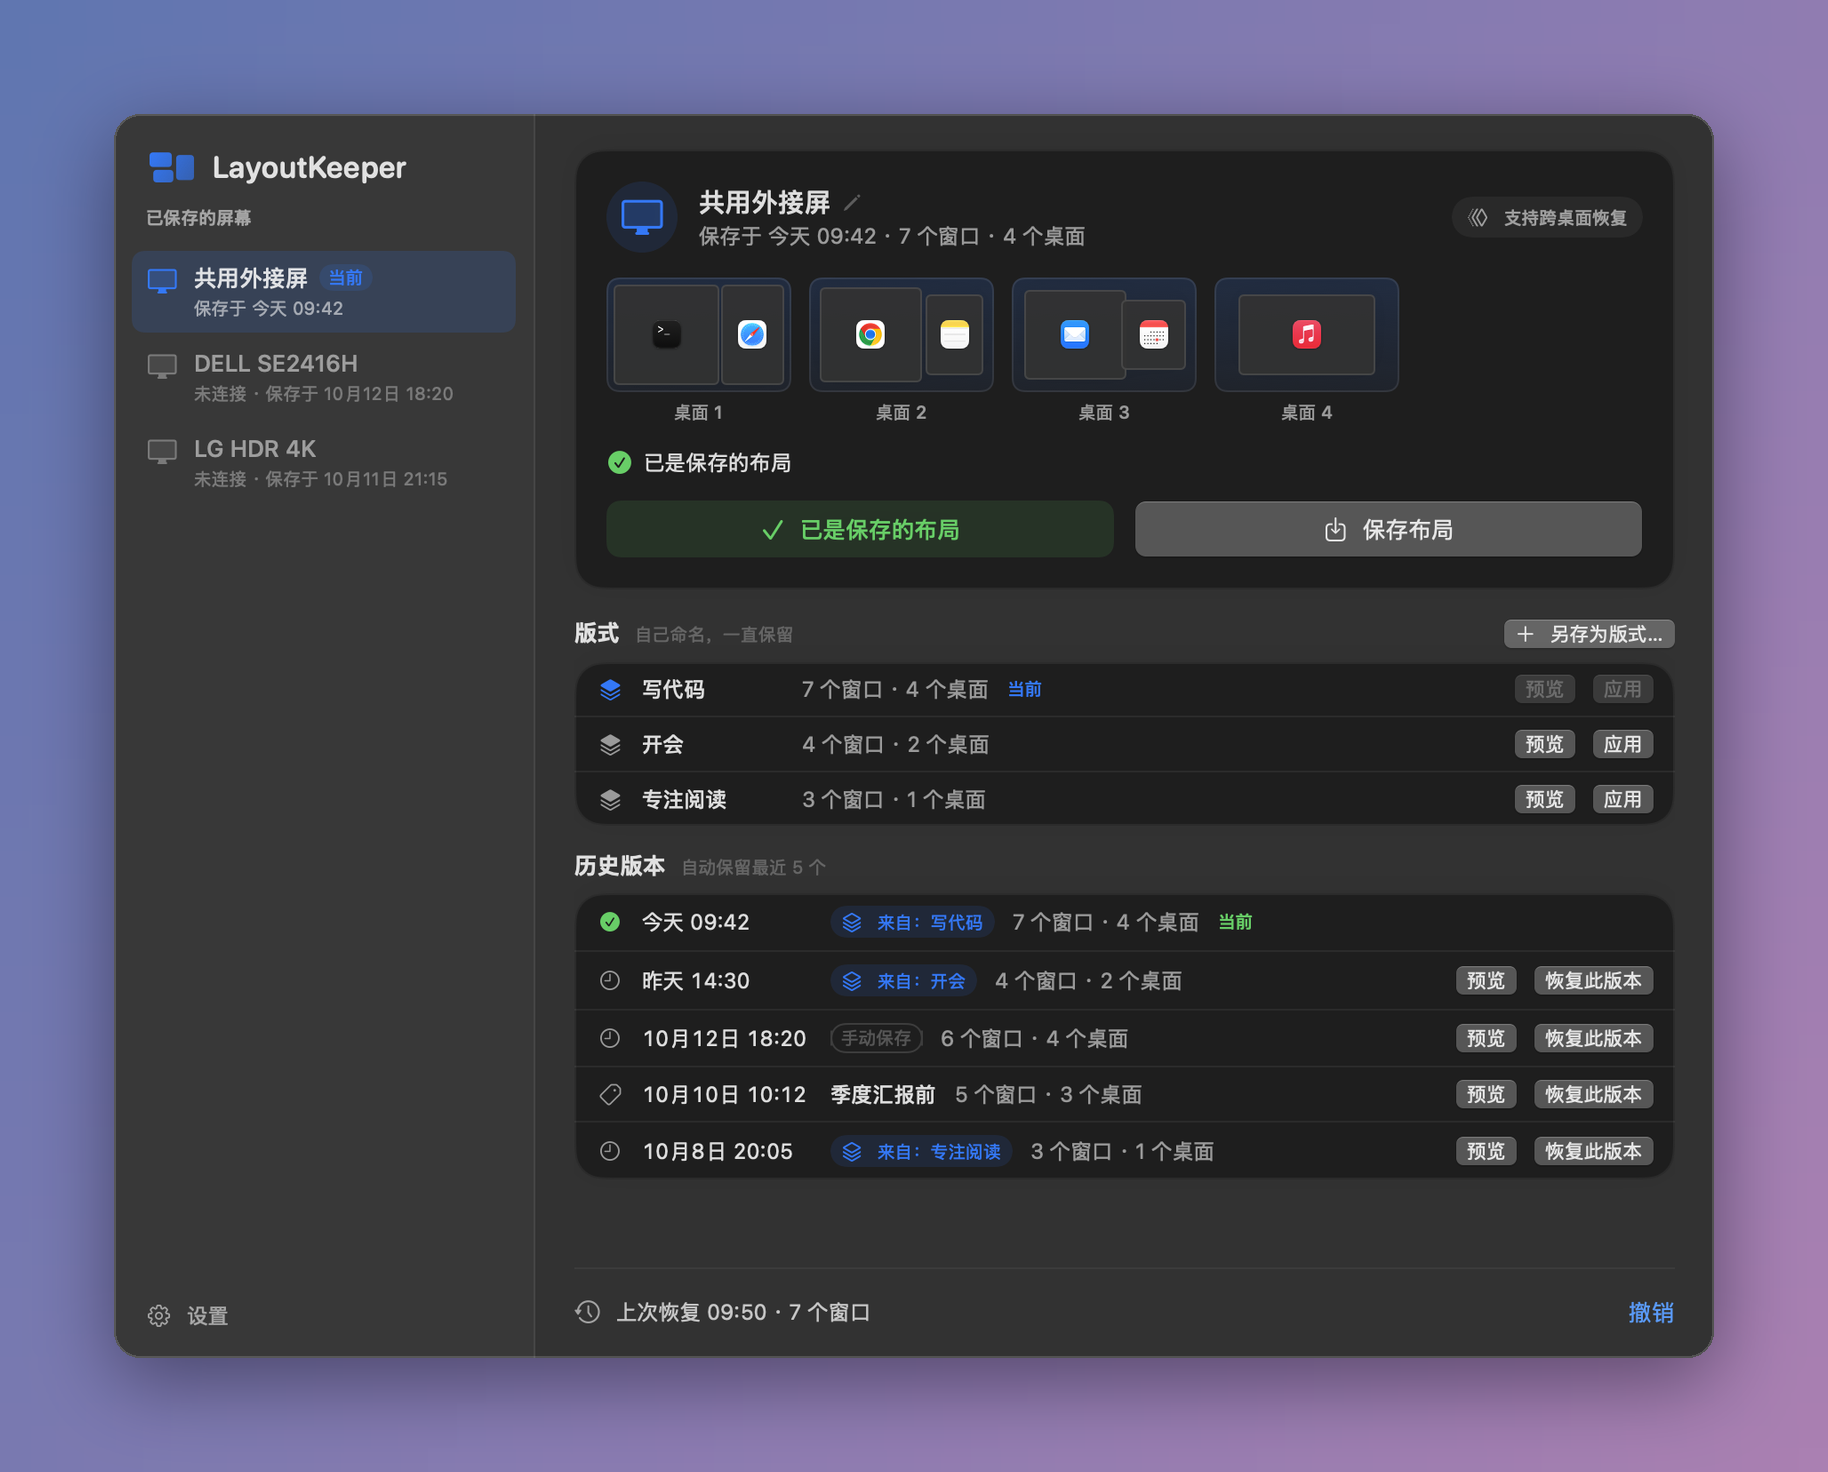Click the 支持跨桌面恢复 badge
Screen dimensions: 1828x1472
point(1547,218)
